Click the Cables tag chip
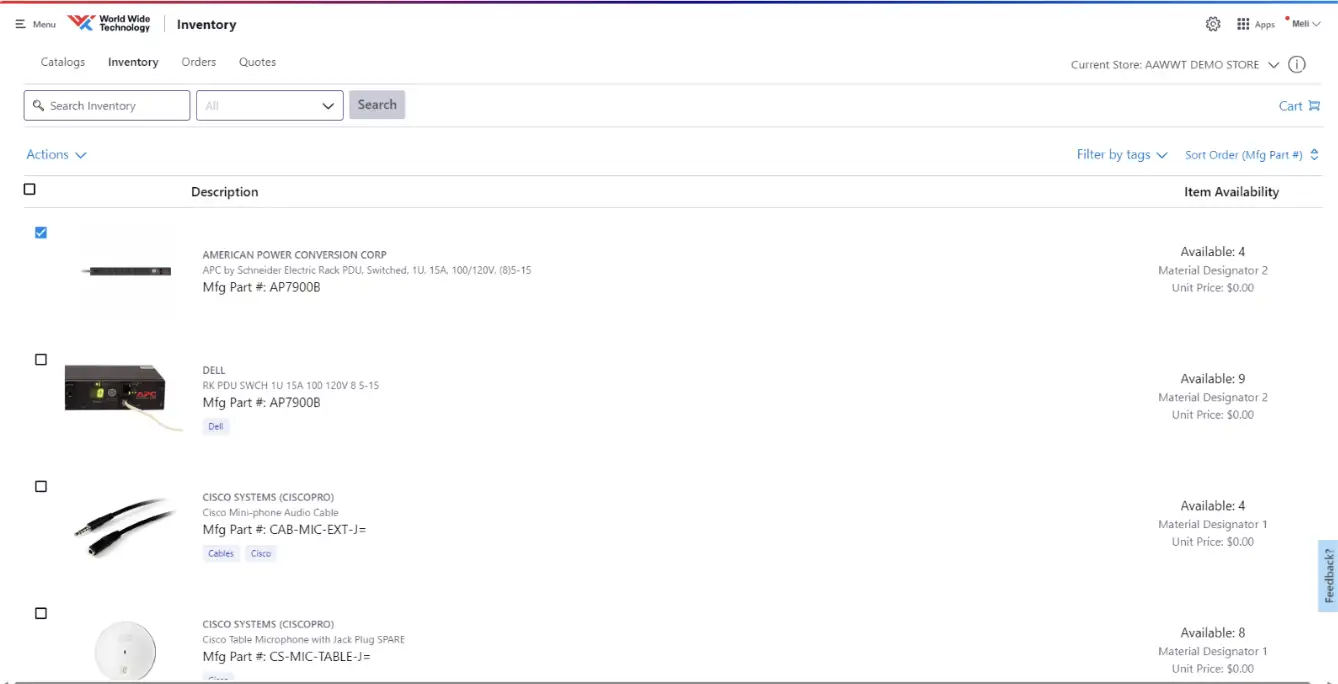Viewport: 1338px width, 684px height. (221, 553)
